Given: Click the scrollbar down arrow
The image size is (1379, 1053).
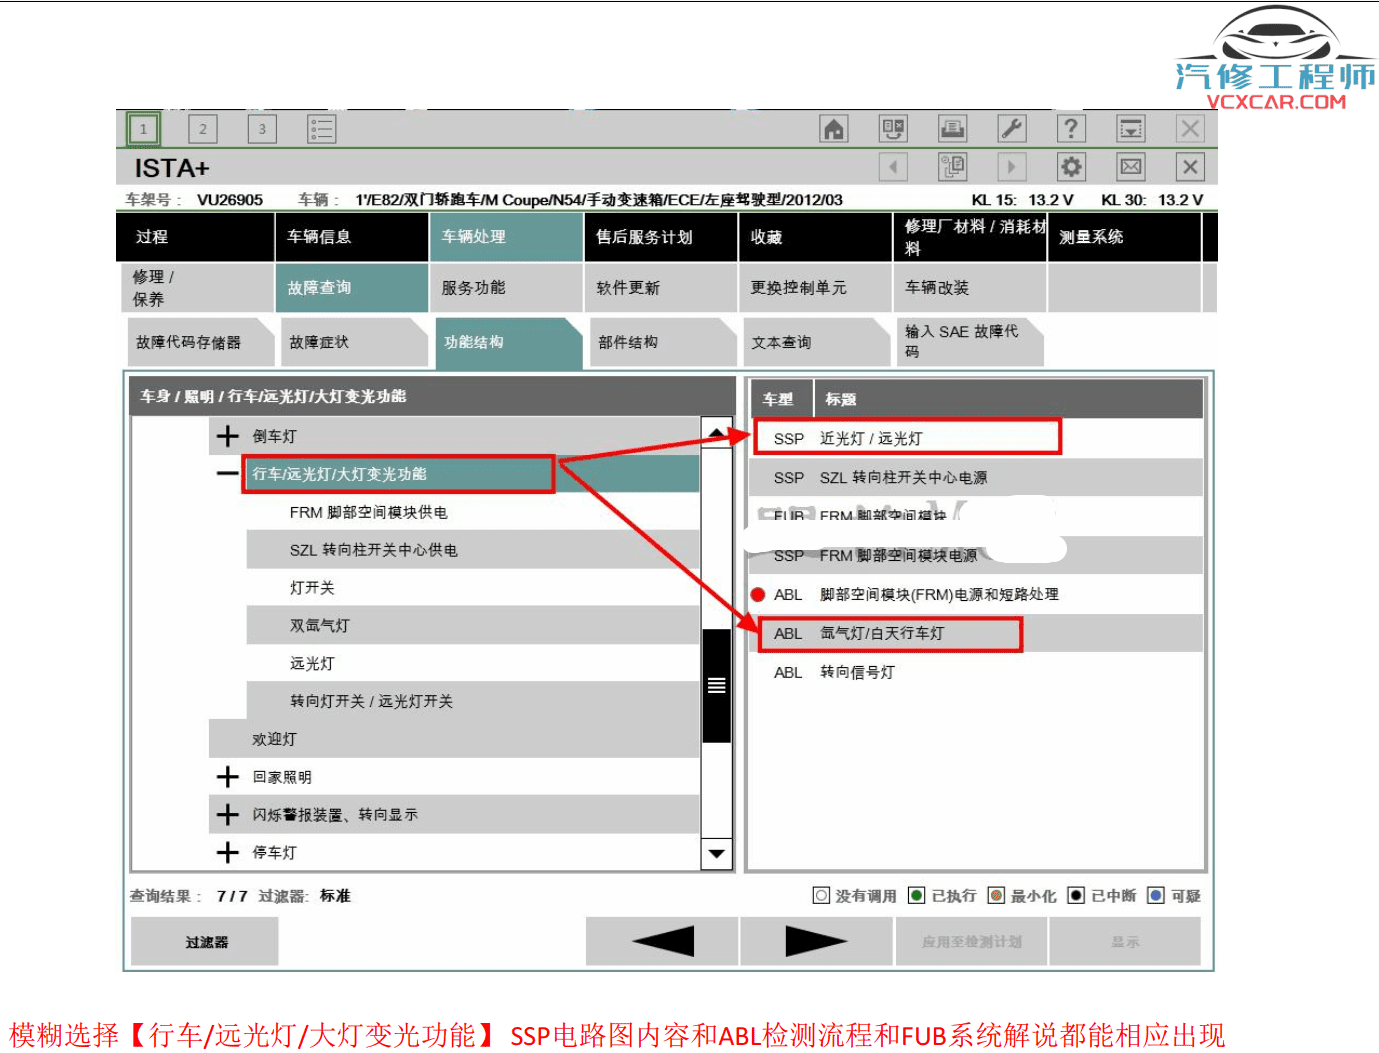Looking at the screenshot, I should (x=716, y=853).
